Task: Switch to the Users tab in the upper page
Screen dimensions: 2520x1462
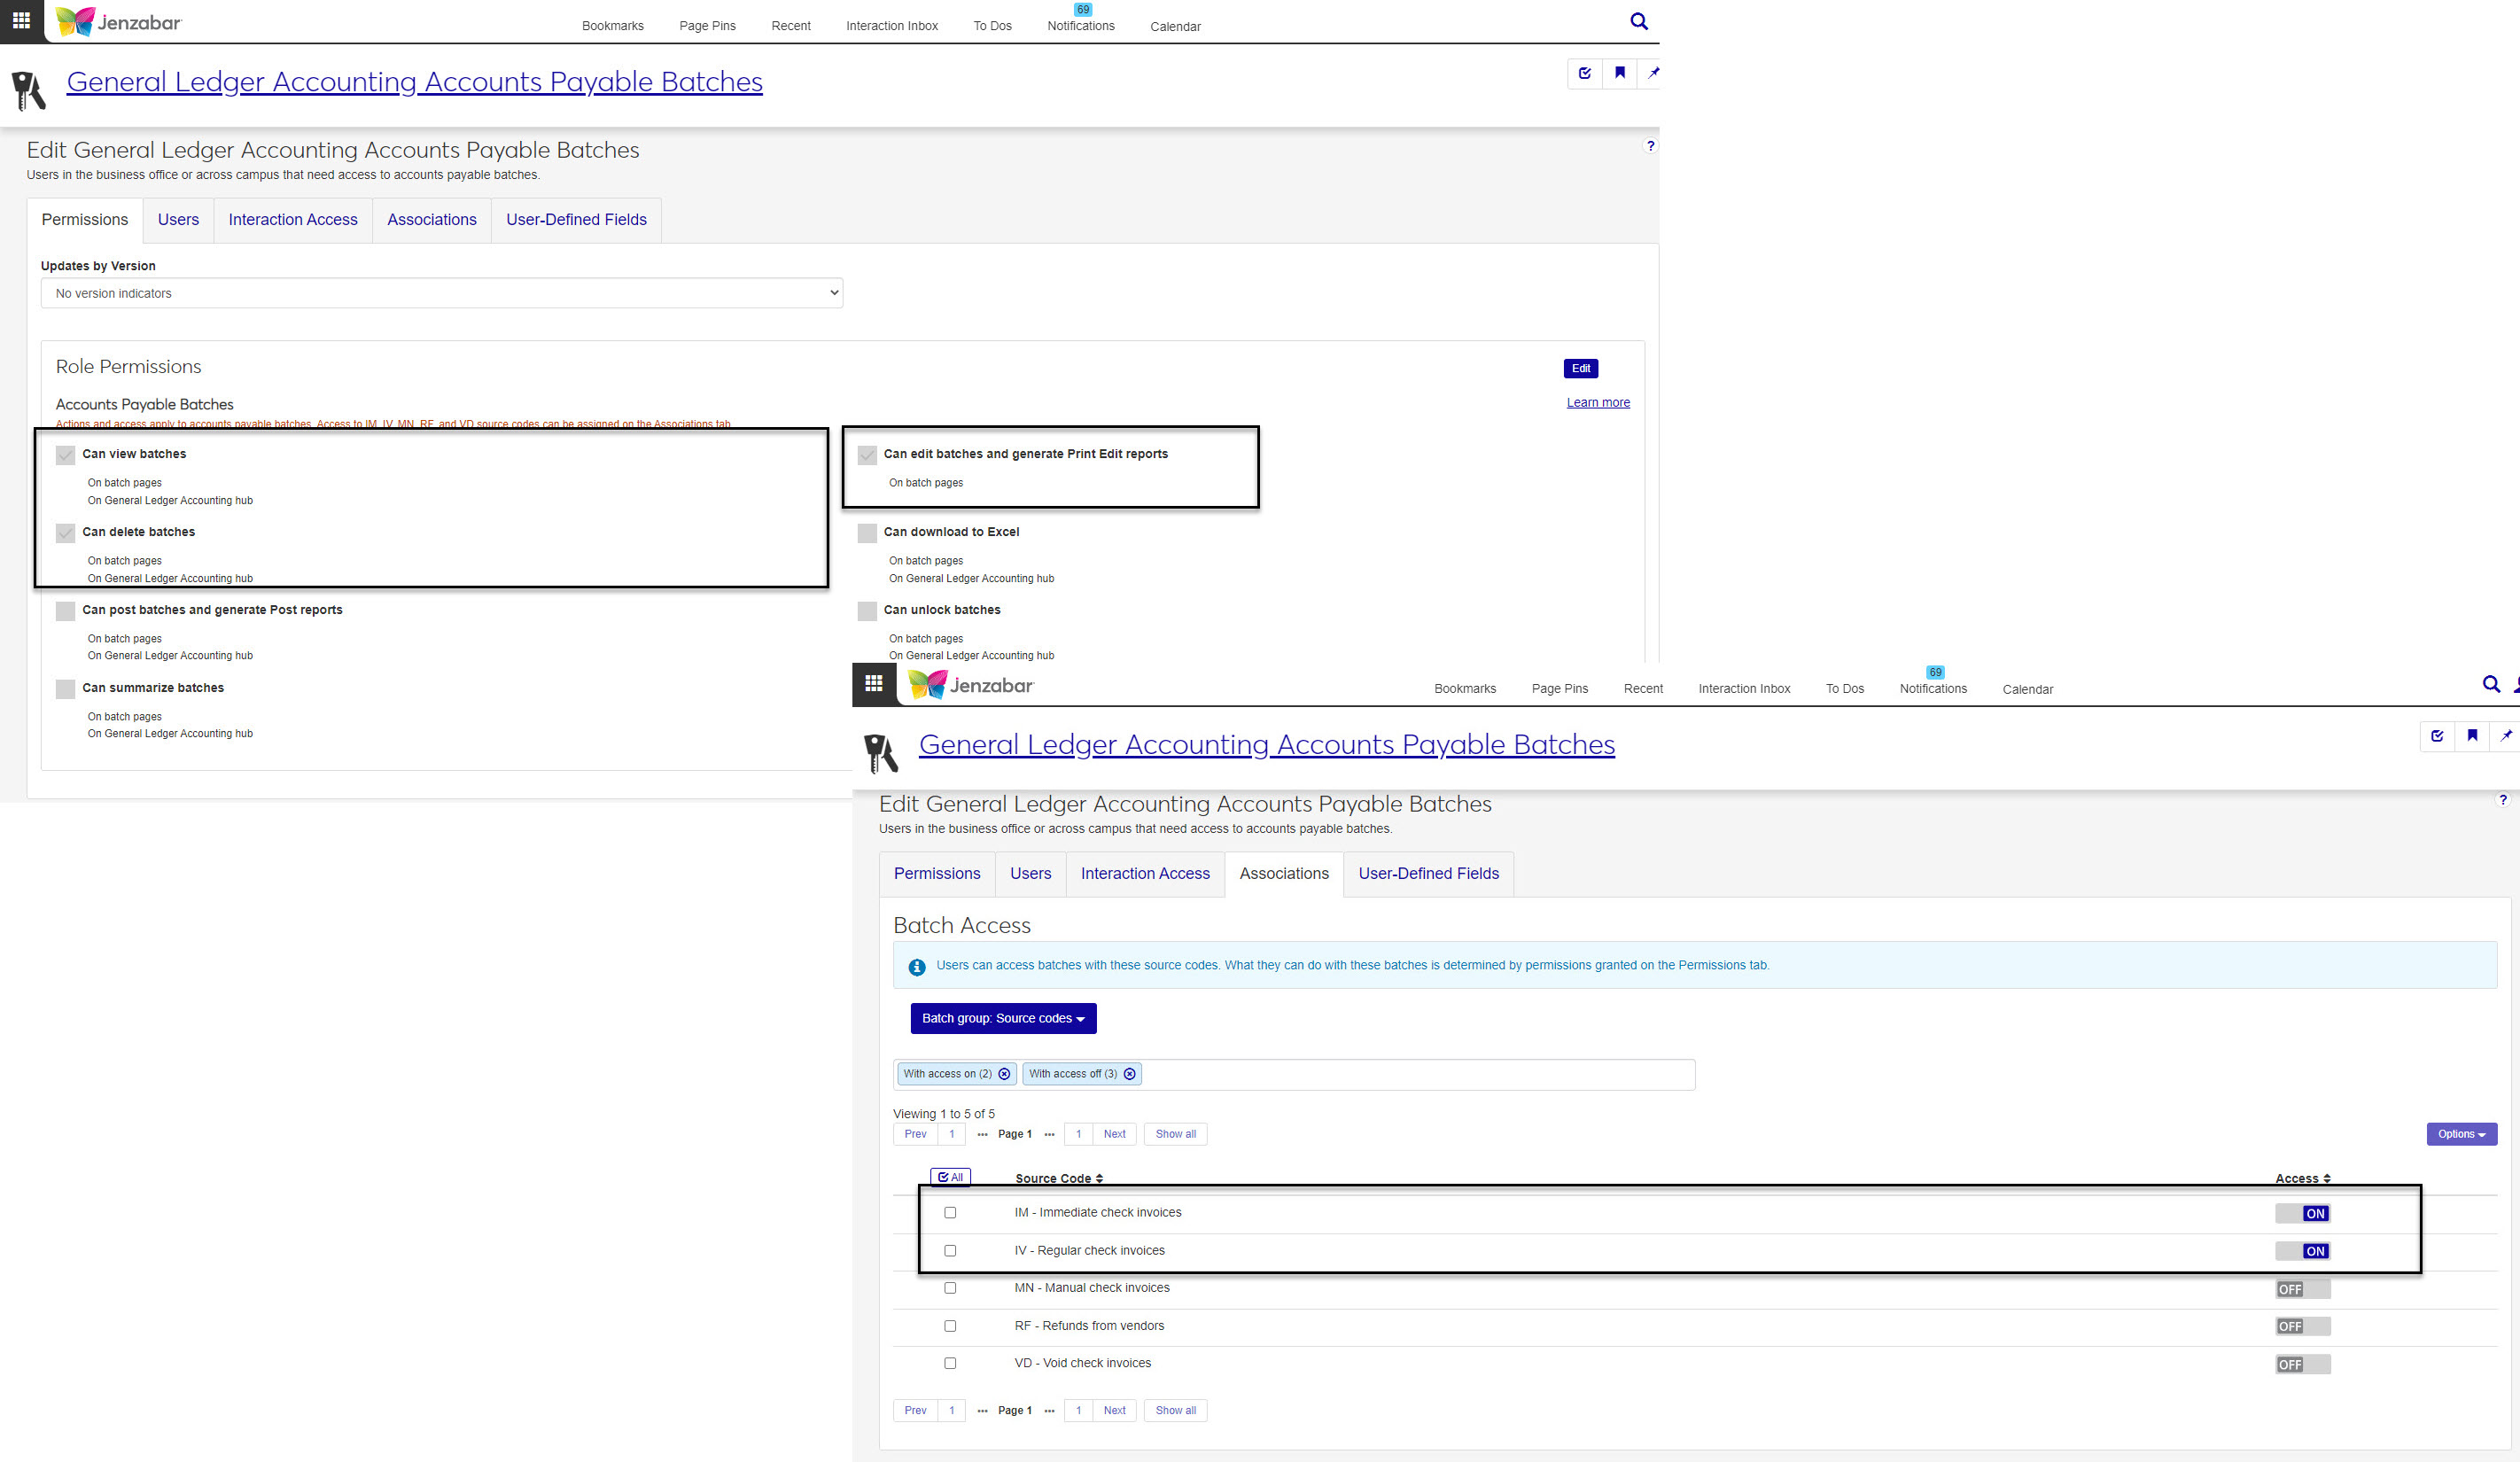Action: (x=178, y=220)
